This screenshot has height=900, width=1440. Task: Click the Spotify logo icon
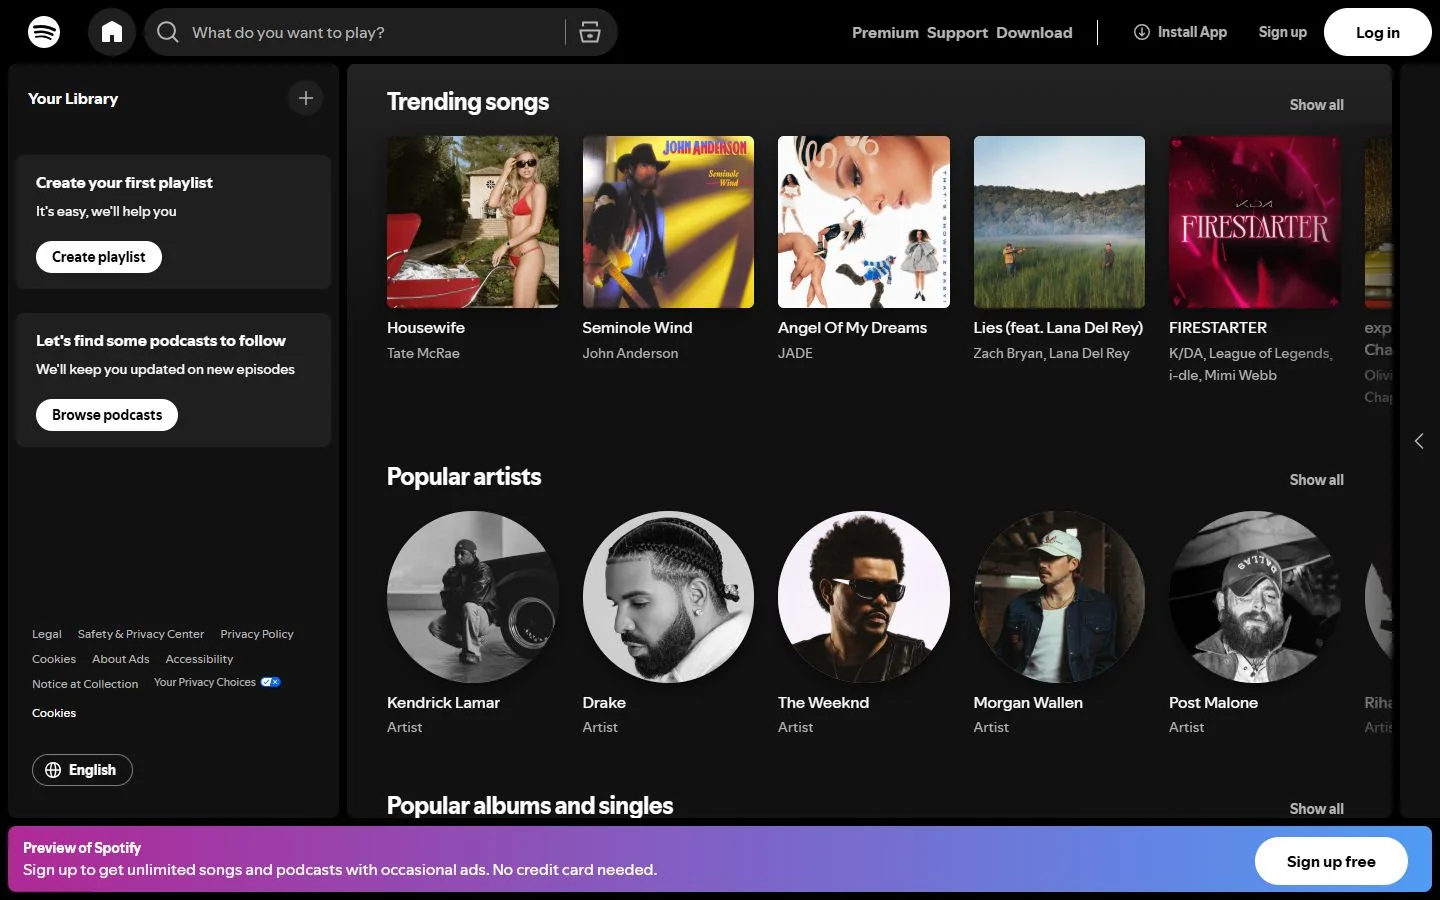coord(44,32)
